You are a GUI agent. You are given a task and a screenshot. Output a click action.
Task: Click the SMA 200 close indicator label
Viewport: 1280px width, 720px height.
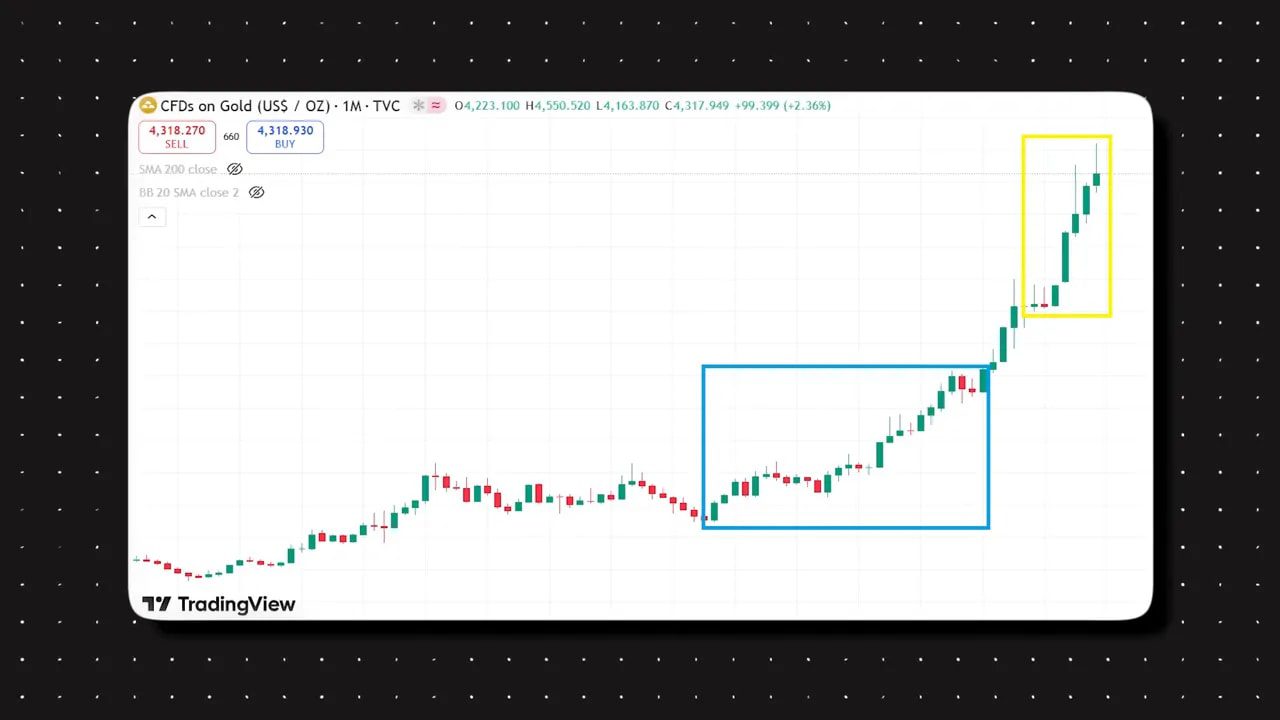178,169
